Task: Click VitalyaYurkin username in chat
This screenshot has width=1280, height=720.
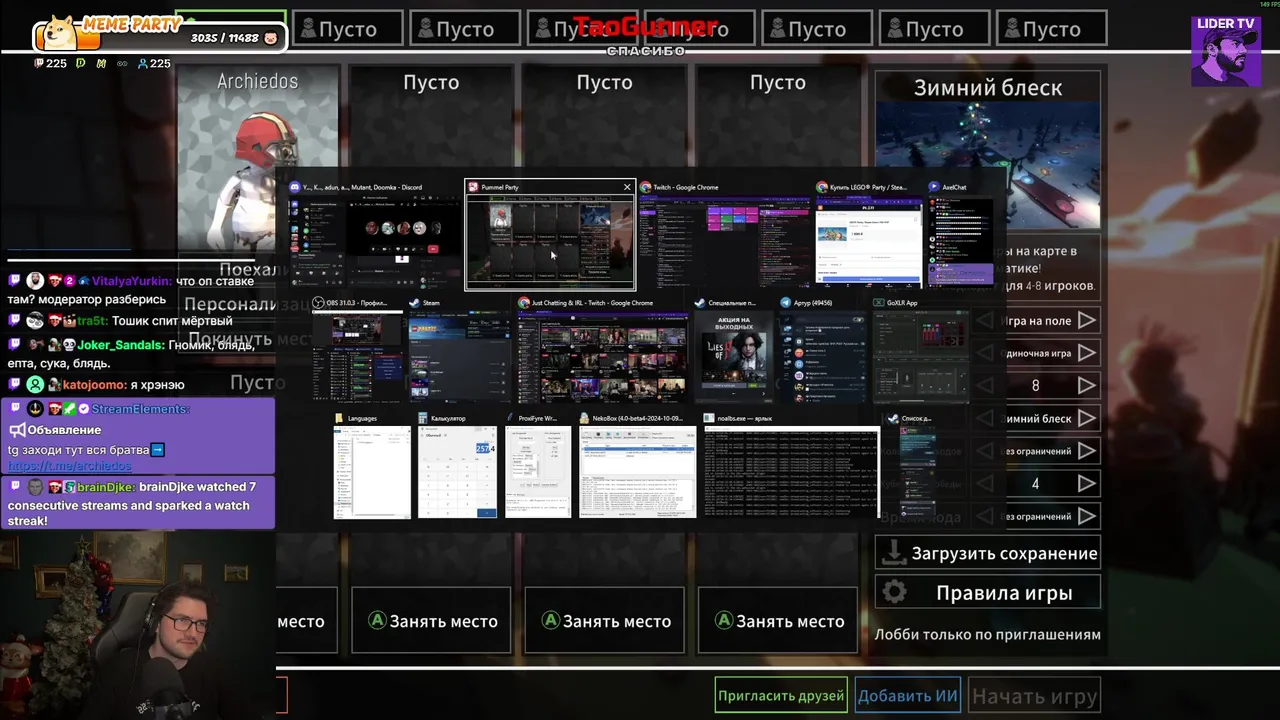Action: tap(132, 281)
